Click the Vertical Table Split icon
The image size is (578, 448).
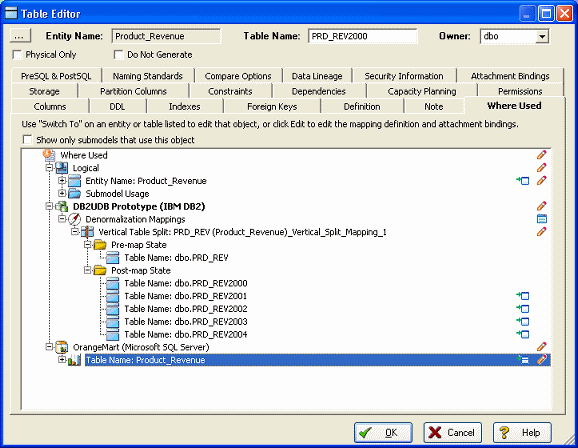click(x=87, y=232)
